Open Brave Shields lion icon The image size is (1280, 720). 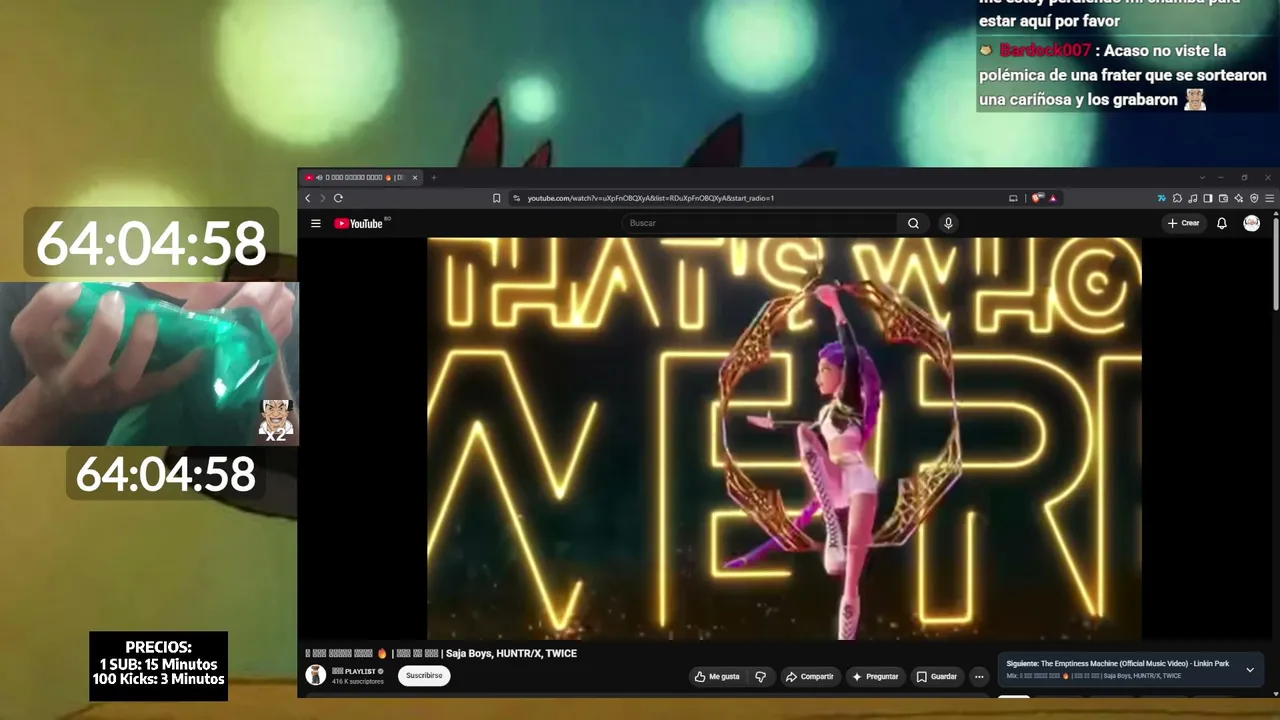point(1038,198)
